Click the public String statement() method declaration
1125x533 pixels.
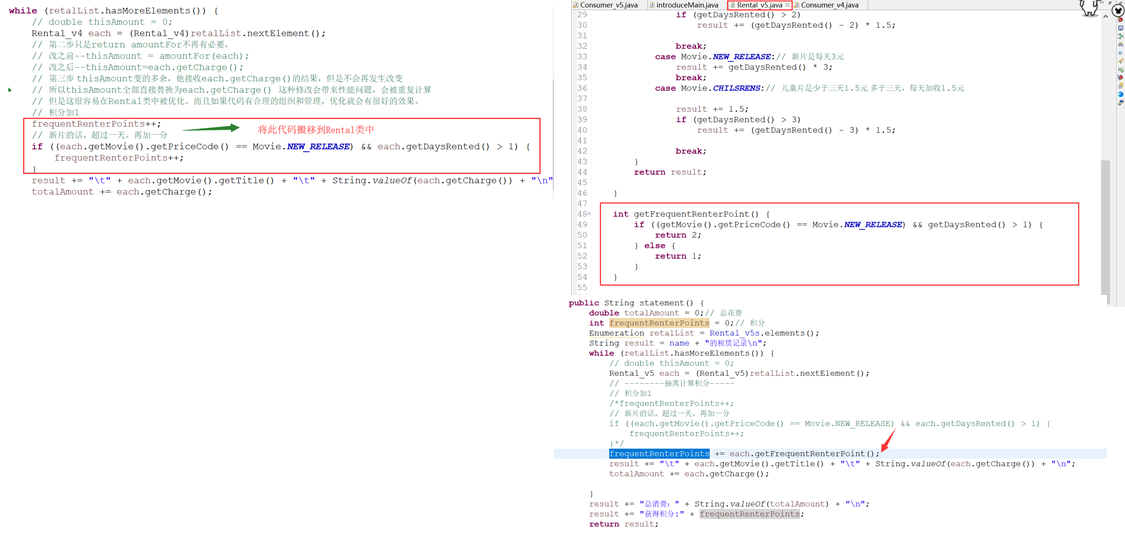[634, 303]
